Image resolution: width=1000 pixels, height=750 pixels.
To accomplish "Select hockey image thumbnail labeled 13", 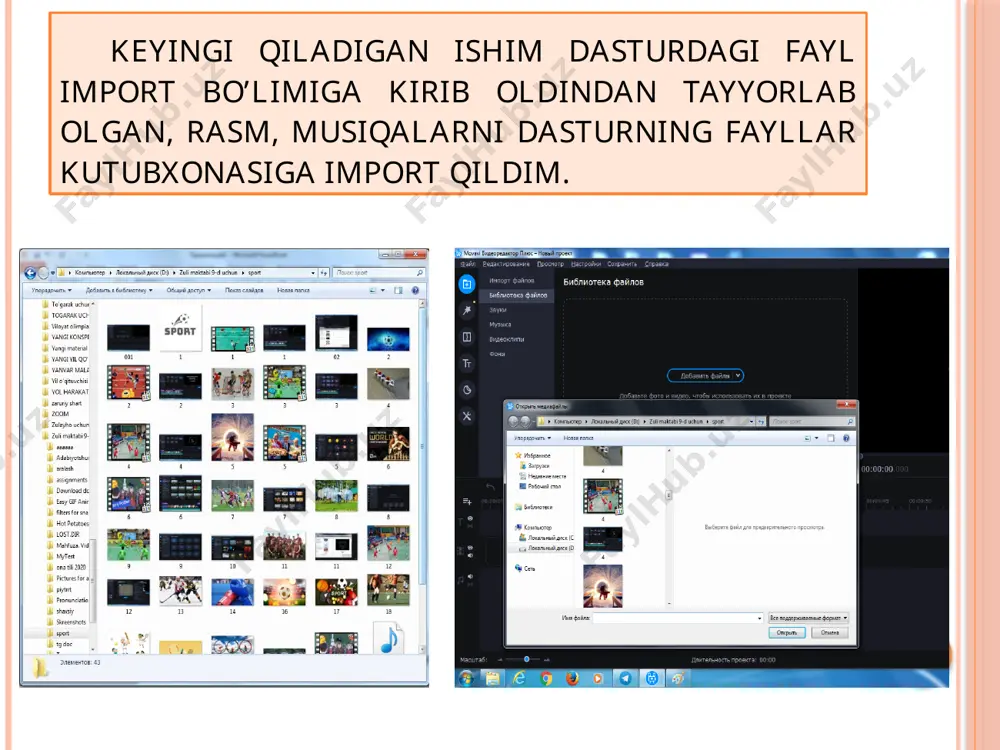I will [180, 591].
